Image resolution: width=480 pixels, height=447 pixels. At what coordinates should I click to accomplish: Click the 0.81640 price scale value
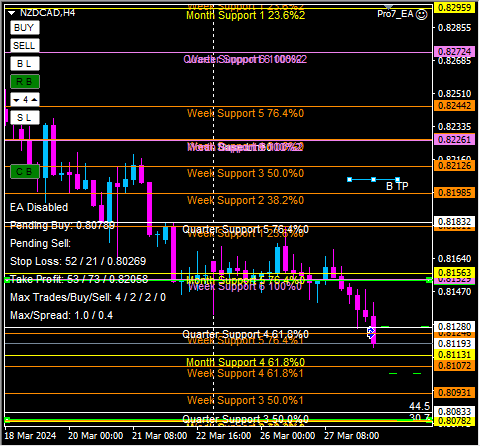455,259
